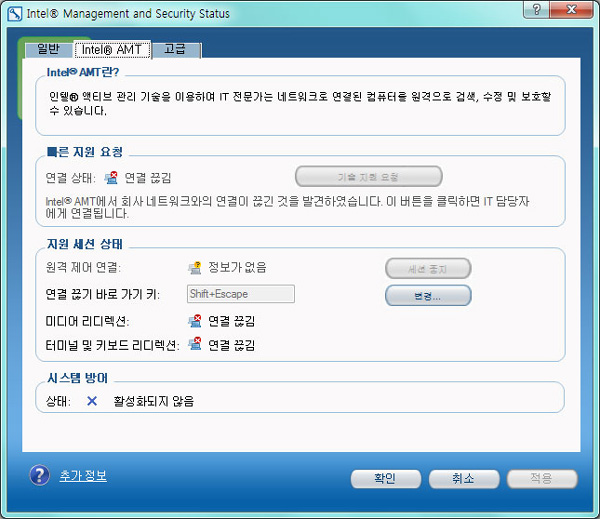The image size is (600, 519).
Task: Click the 지원 세션 상태 section heading
Action: pos(85,244)
